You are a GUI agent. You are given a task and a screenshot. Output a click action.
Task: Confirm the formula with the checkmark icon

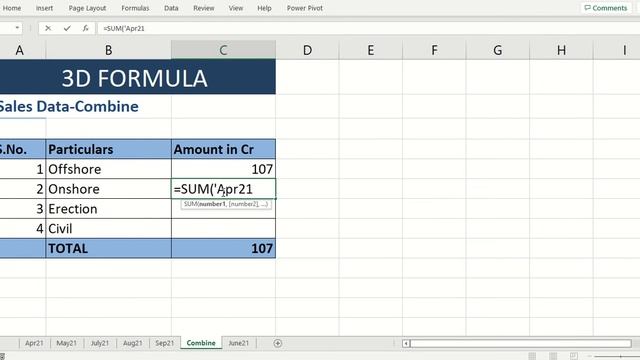click(x=67, y=28)
